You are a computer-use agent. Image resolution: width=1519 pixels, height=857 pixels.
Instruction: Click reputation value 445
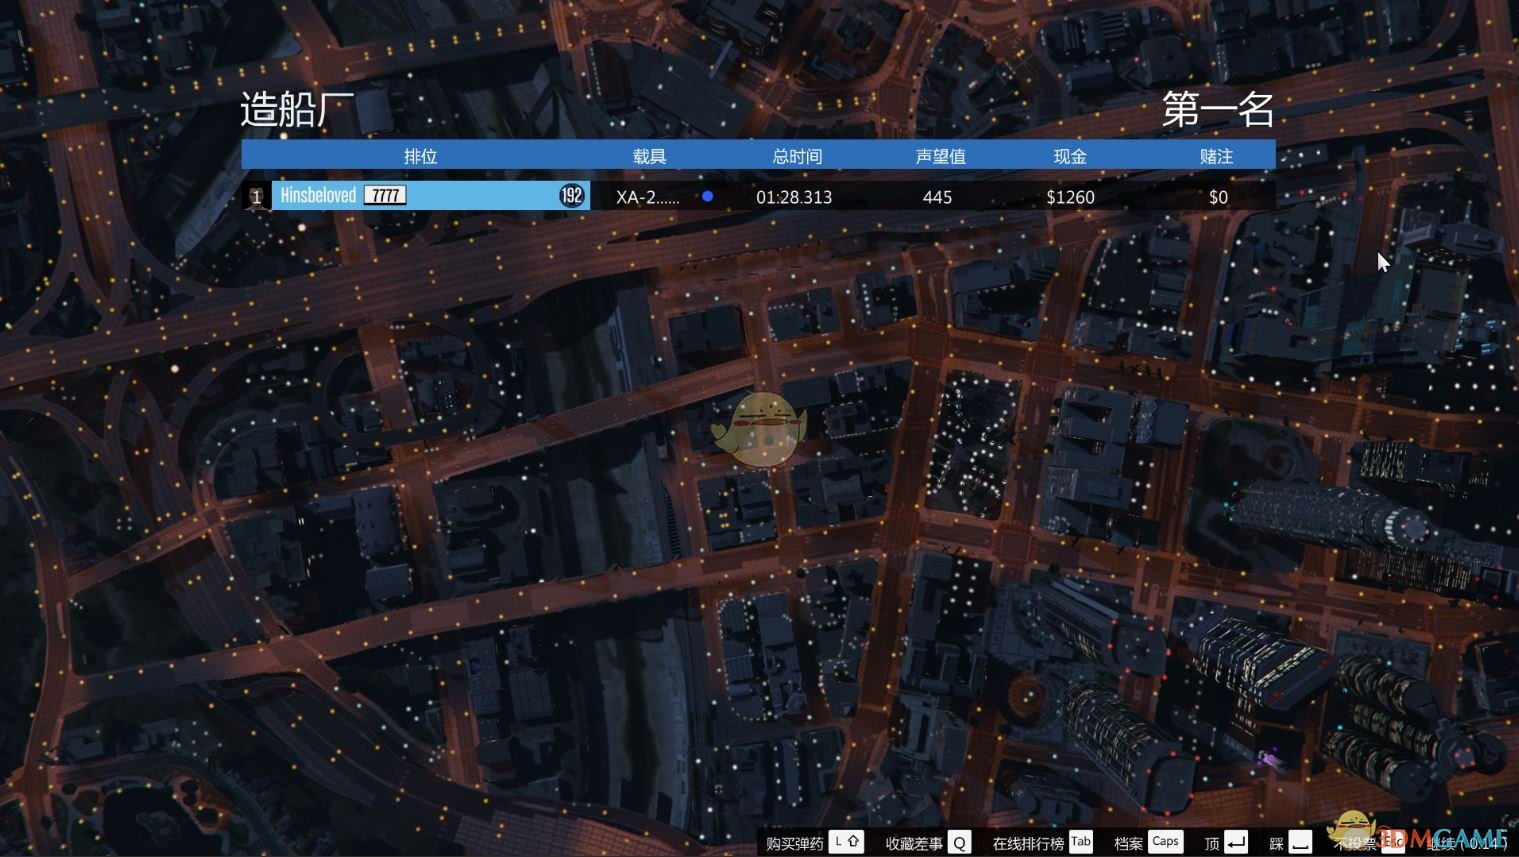tap(937, 197)
